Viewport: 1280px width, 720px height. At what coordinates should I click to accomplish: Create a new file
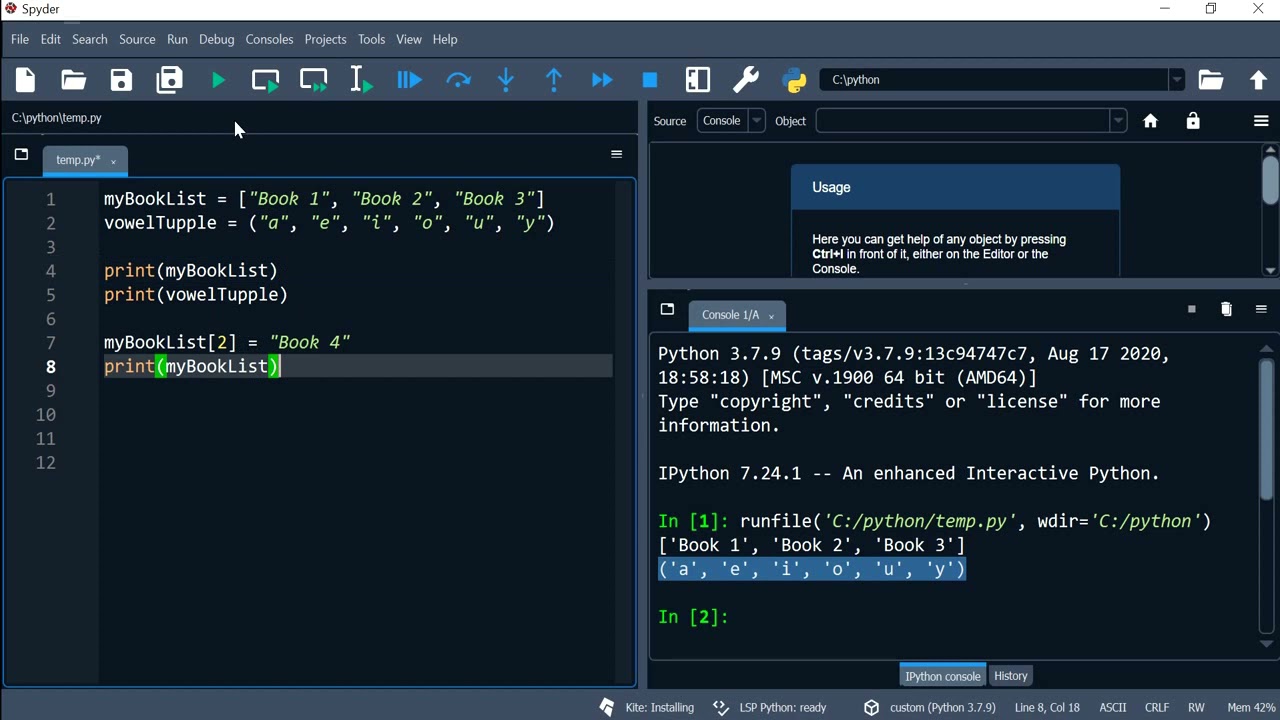click(x=25, y=80)
